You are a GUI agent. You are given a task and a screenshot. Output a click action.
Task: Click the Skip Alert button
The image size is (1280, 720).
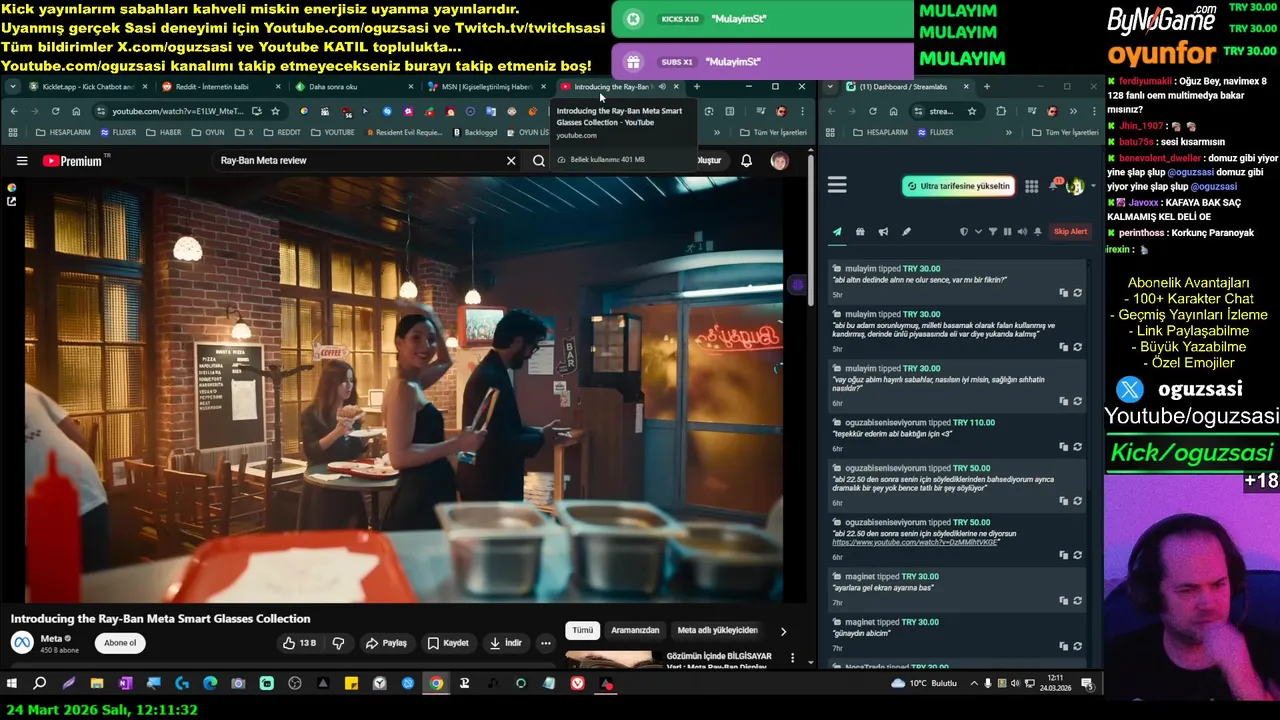[1070, 232]
